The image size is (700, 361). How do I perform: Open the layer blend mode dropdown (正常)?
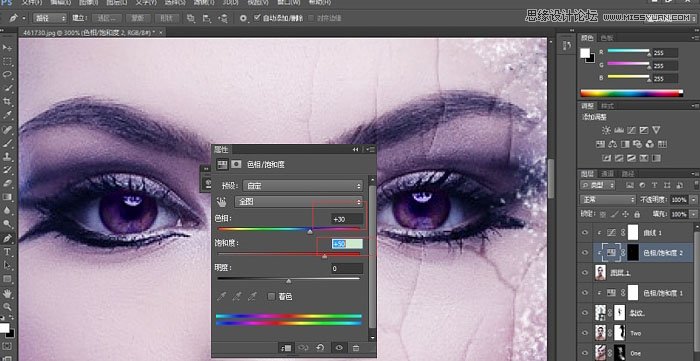[x=608, y=199]
